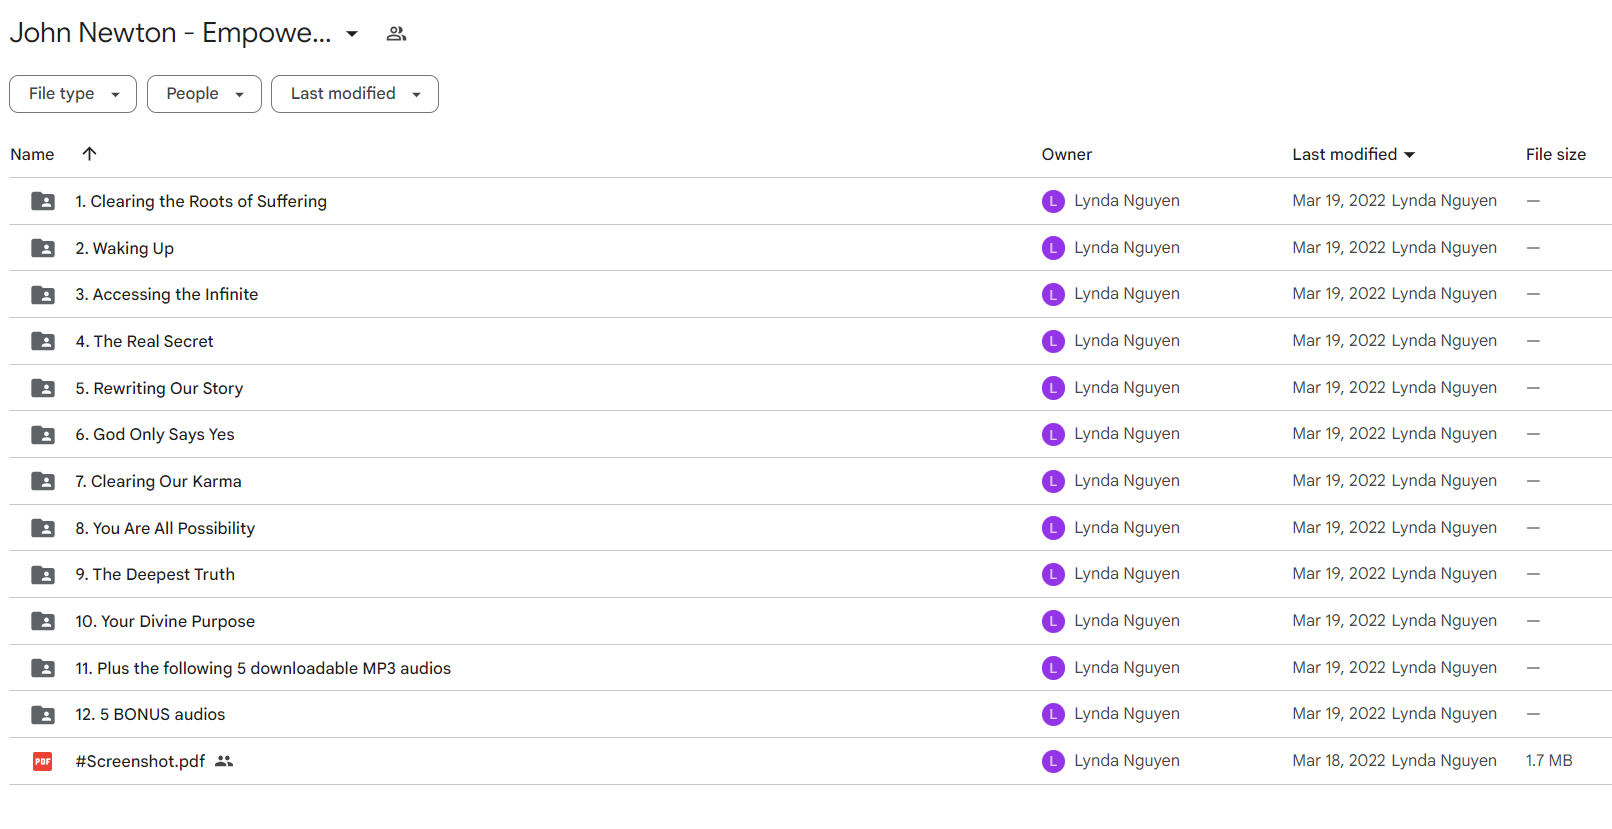Open folder 7. Clearing Our Karma
1612x829 pixels.
[x=158, y=481]
